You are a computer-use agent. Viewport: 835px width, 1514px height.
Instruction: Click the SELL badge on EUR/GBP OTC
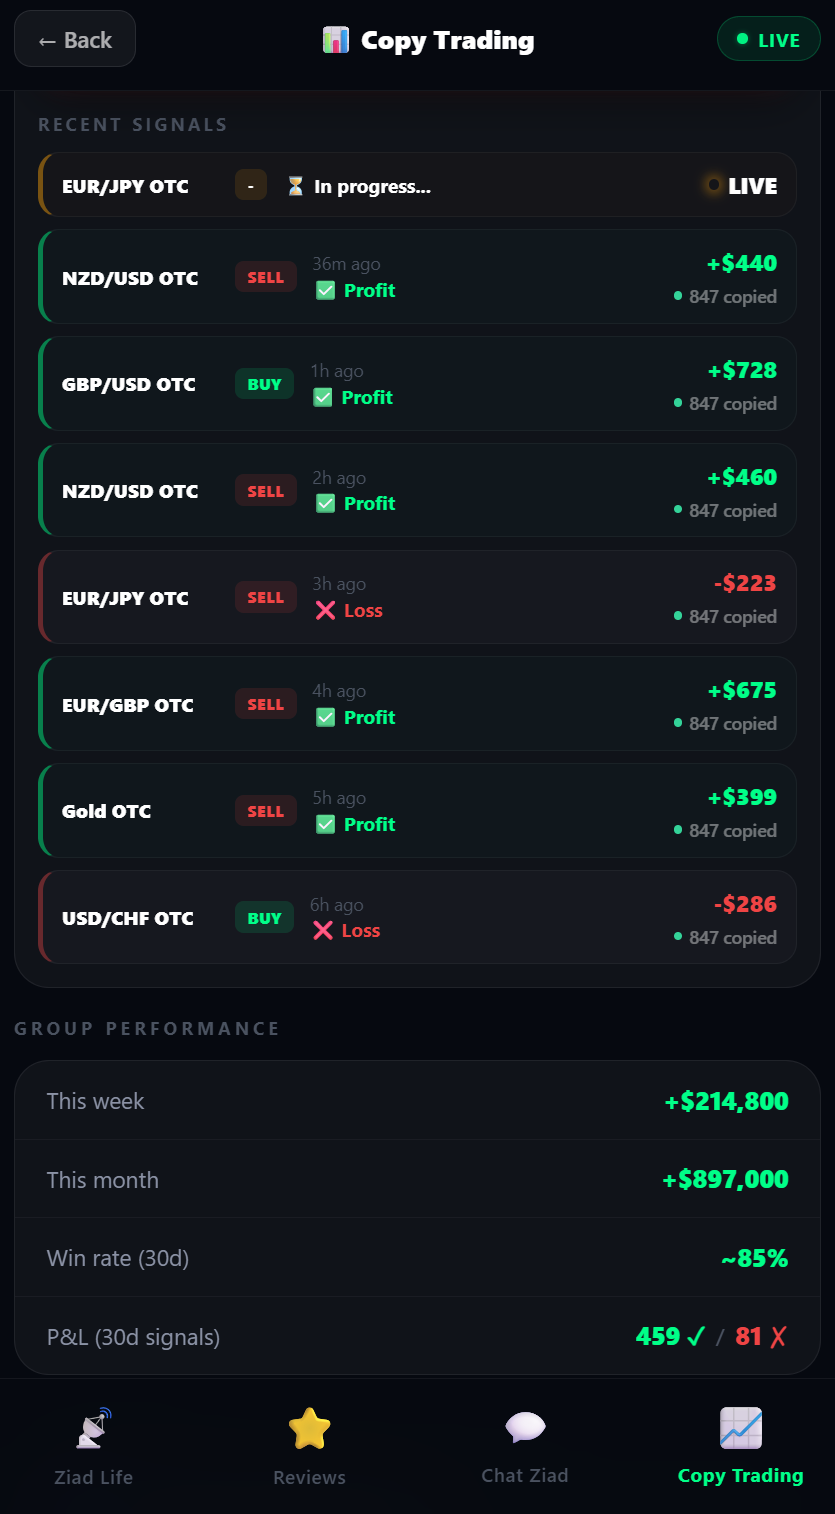pyautogui.click(x=266, y=704)
